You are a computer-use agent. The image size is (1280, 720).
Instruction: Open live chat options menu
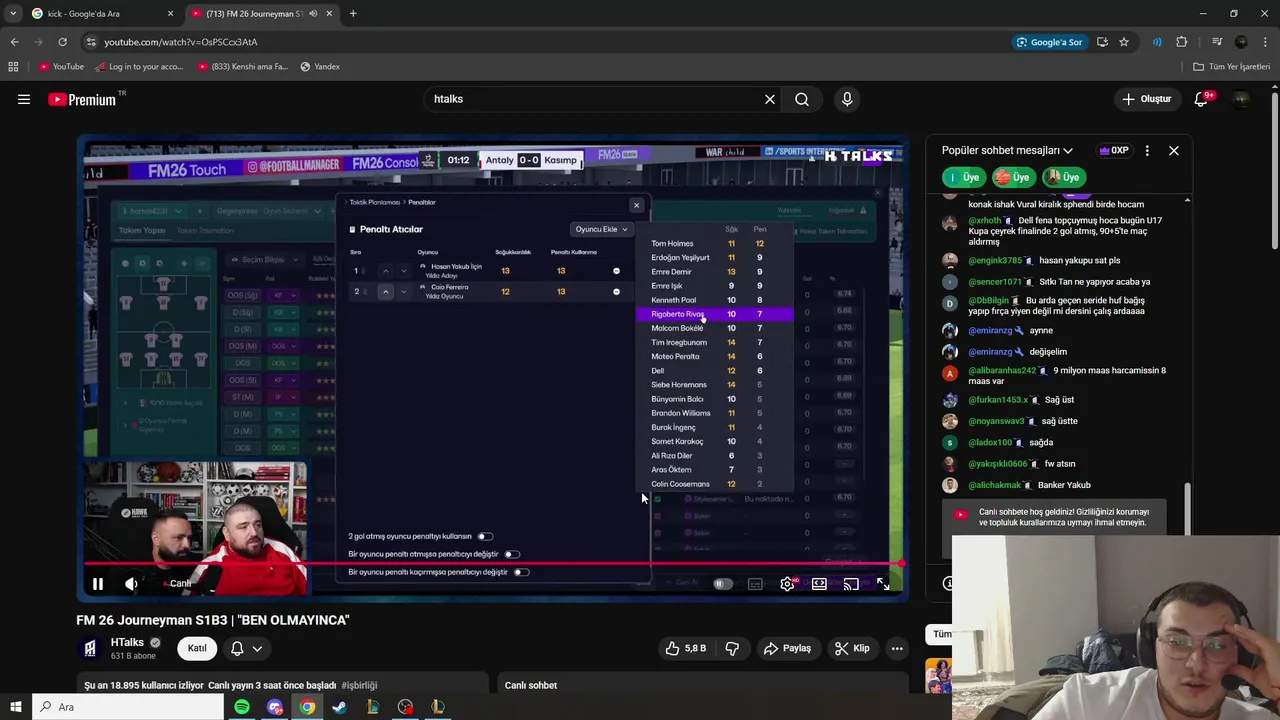(1147, 151)
